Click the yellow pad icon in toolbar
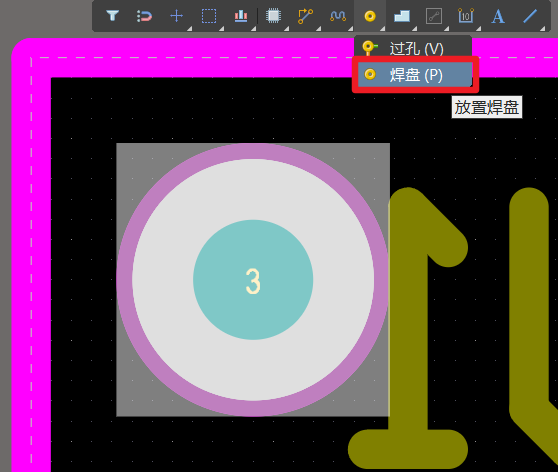 [370, 16]
